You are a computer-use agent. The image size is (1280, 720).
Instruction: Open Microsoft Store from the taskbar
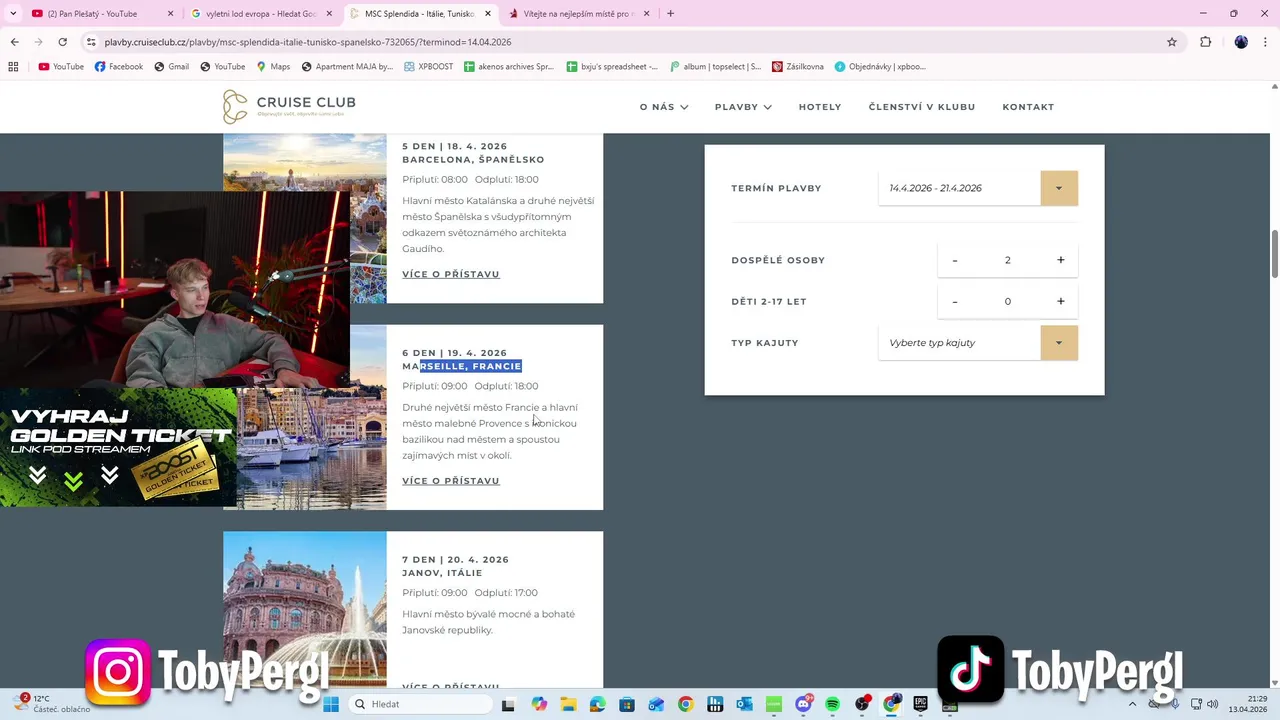point(626,704)
